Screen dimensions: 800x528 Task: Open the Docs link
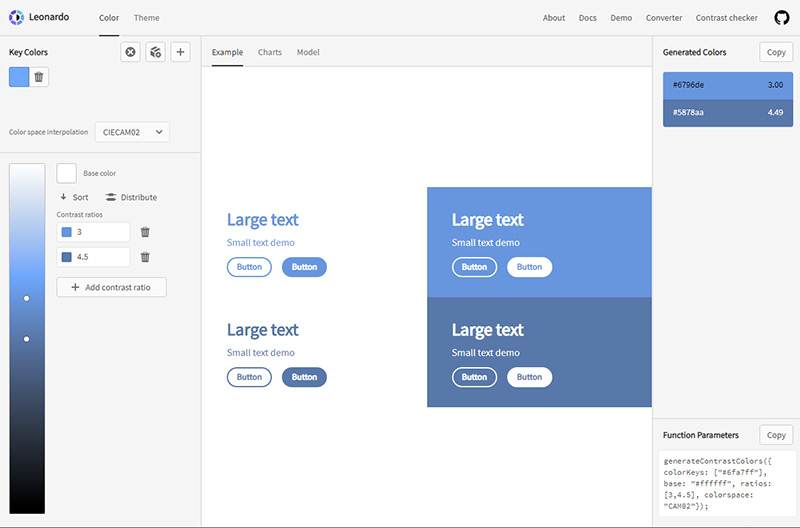[x=587, y=18]
